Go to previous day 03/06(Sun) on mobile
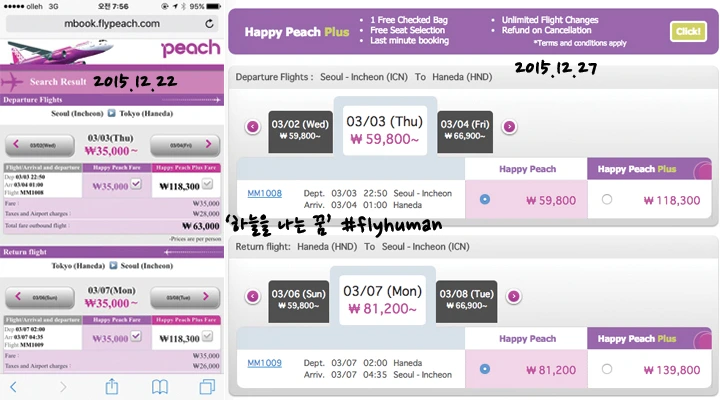Screen dimensions: 720x400 coord(39,297)
